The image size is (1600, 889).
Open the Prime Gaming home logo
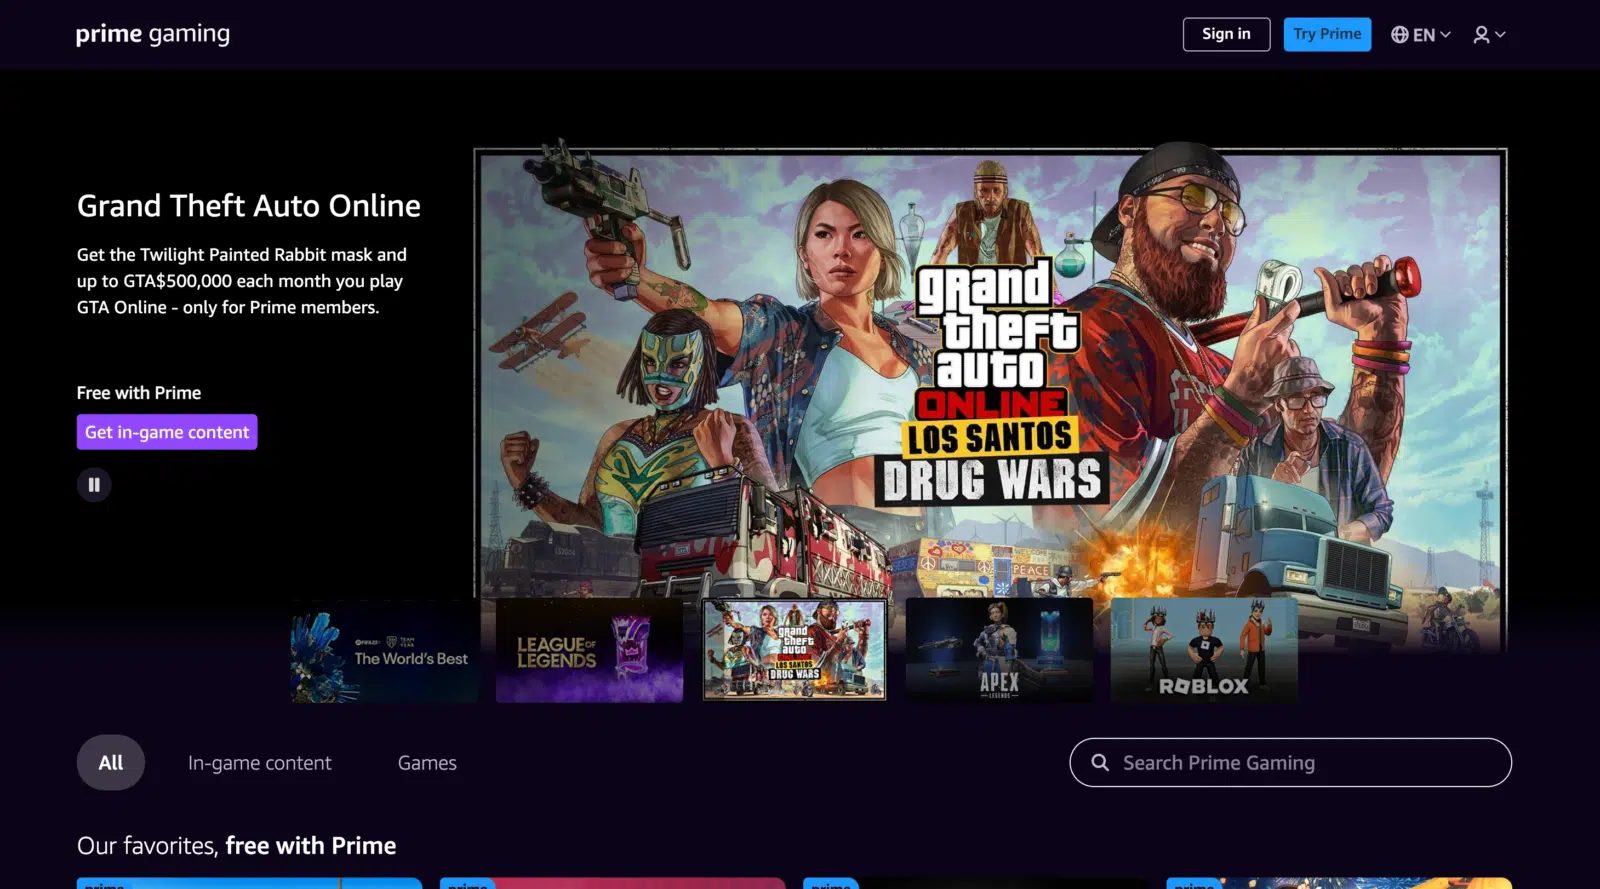point(153,34)
